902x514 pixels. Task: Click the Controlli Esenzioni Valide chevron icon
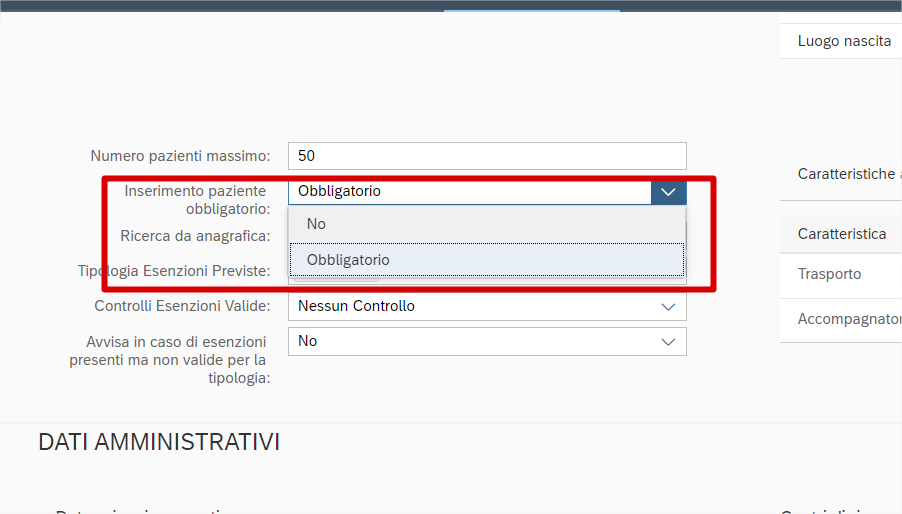(x=668, y=307)
